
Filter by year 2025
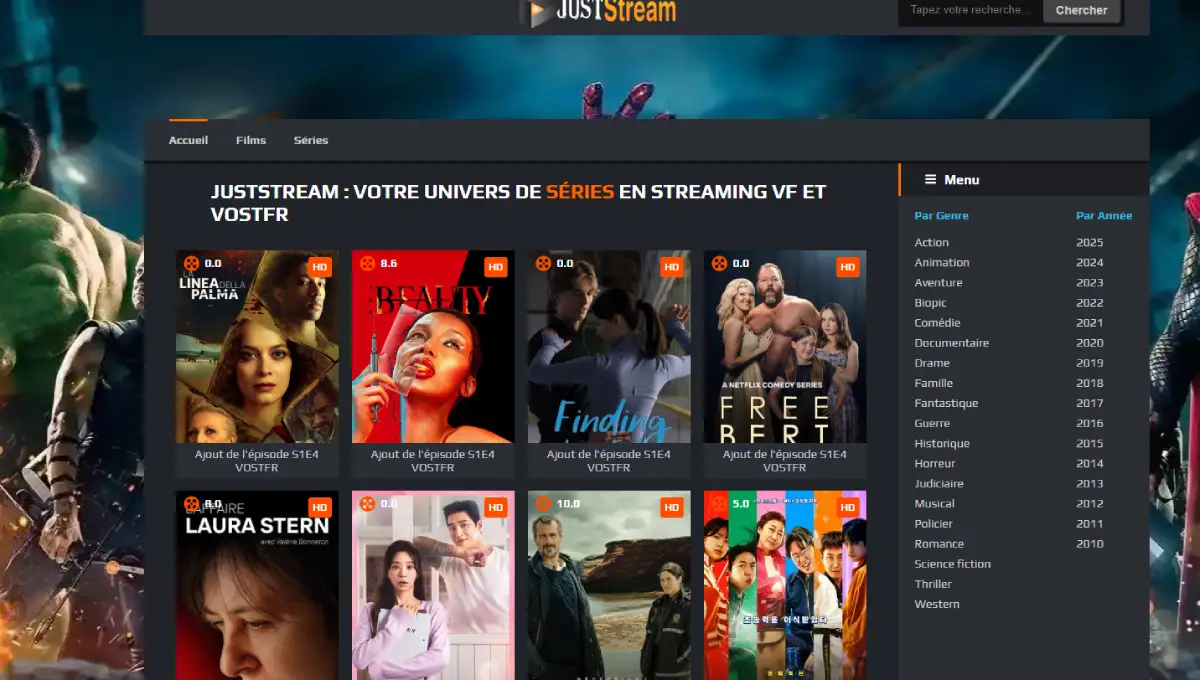(1089, 243)
